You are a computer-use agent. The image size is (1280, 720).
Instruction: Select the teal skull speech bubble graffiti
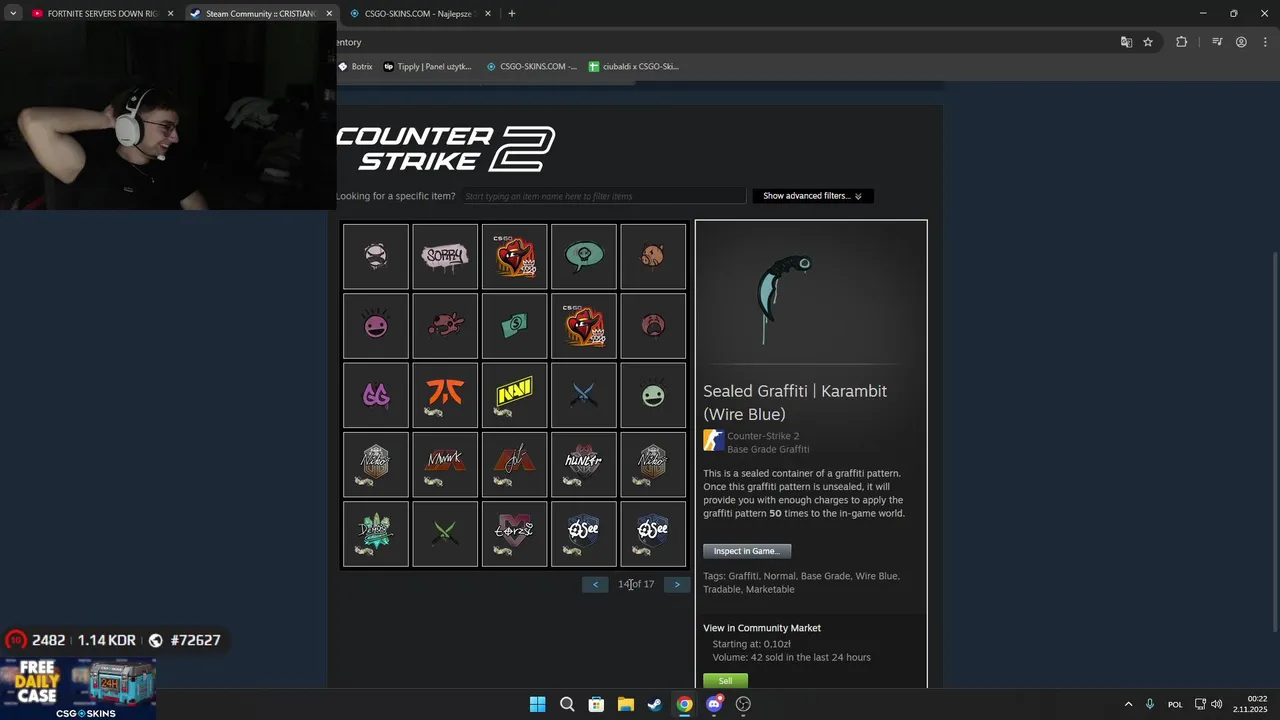pos(584,257)
